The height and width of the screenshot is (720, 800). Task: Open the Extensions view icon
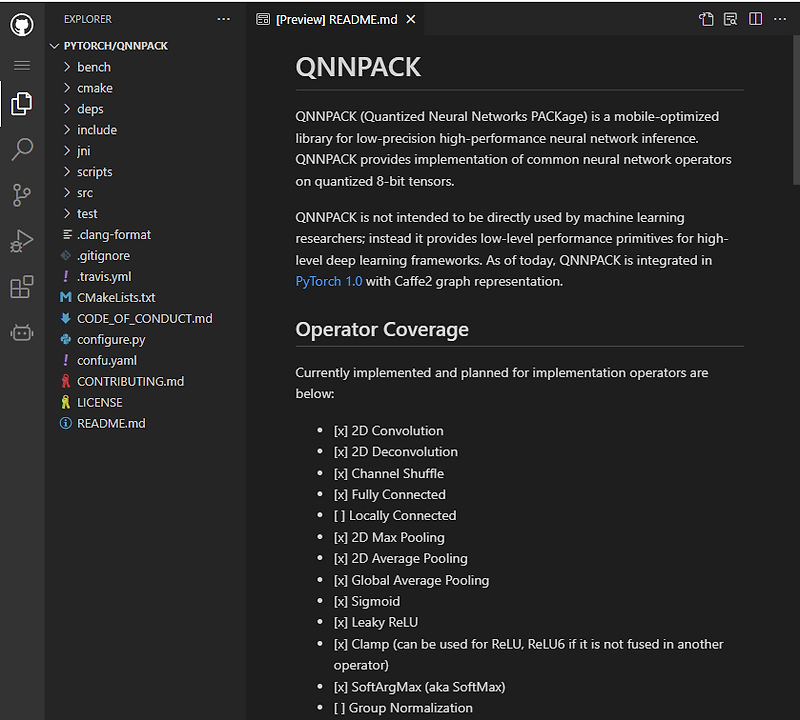coord(22,287)
